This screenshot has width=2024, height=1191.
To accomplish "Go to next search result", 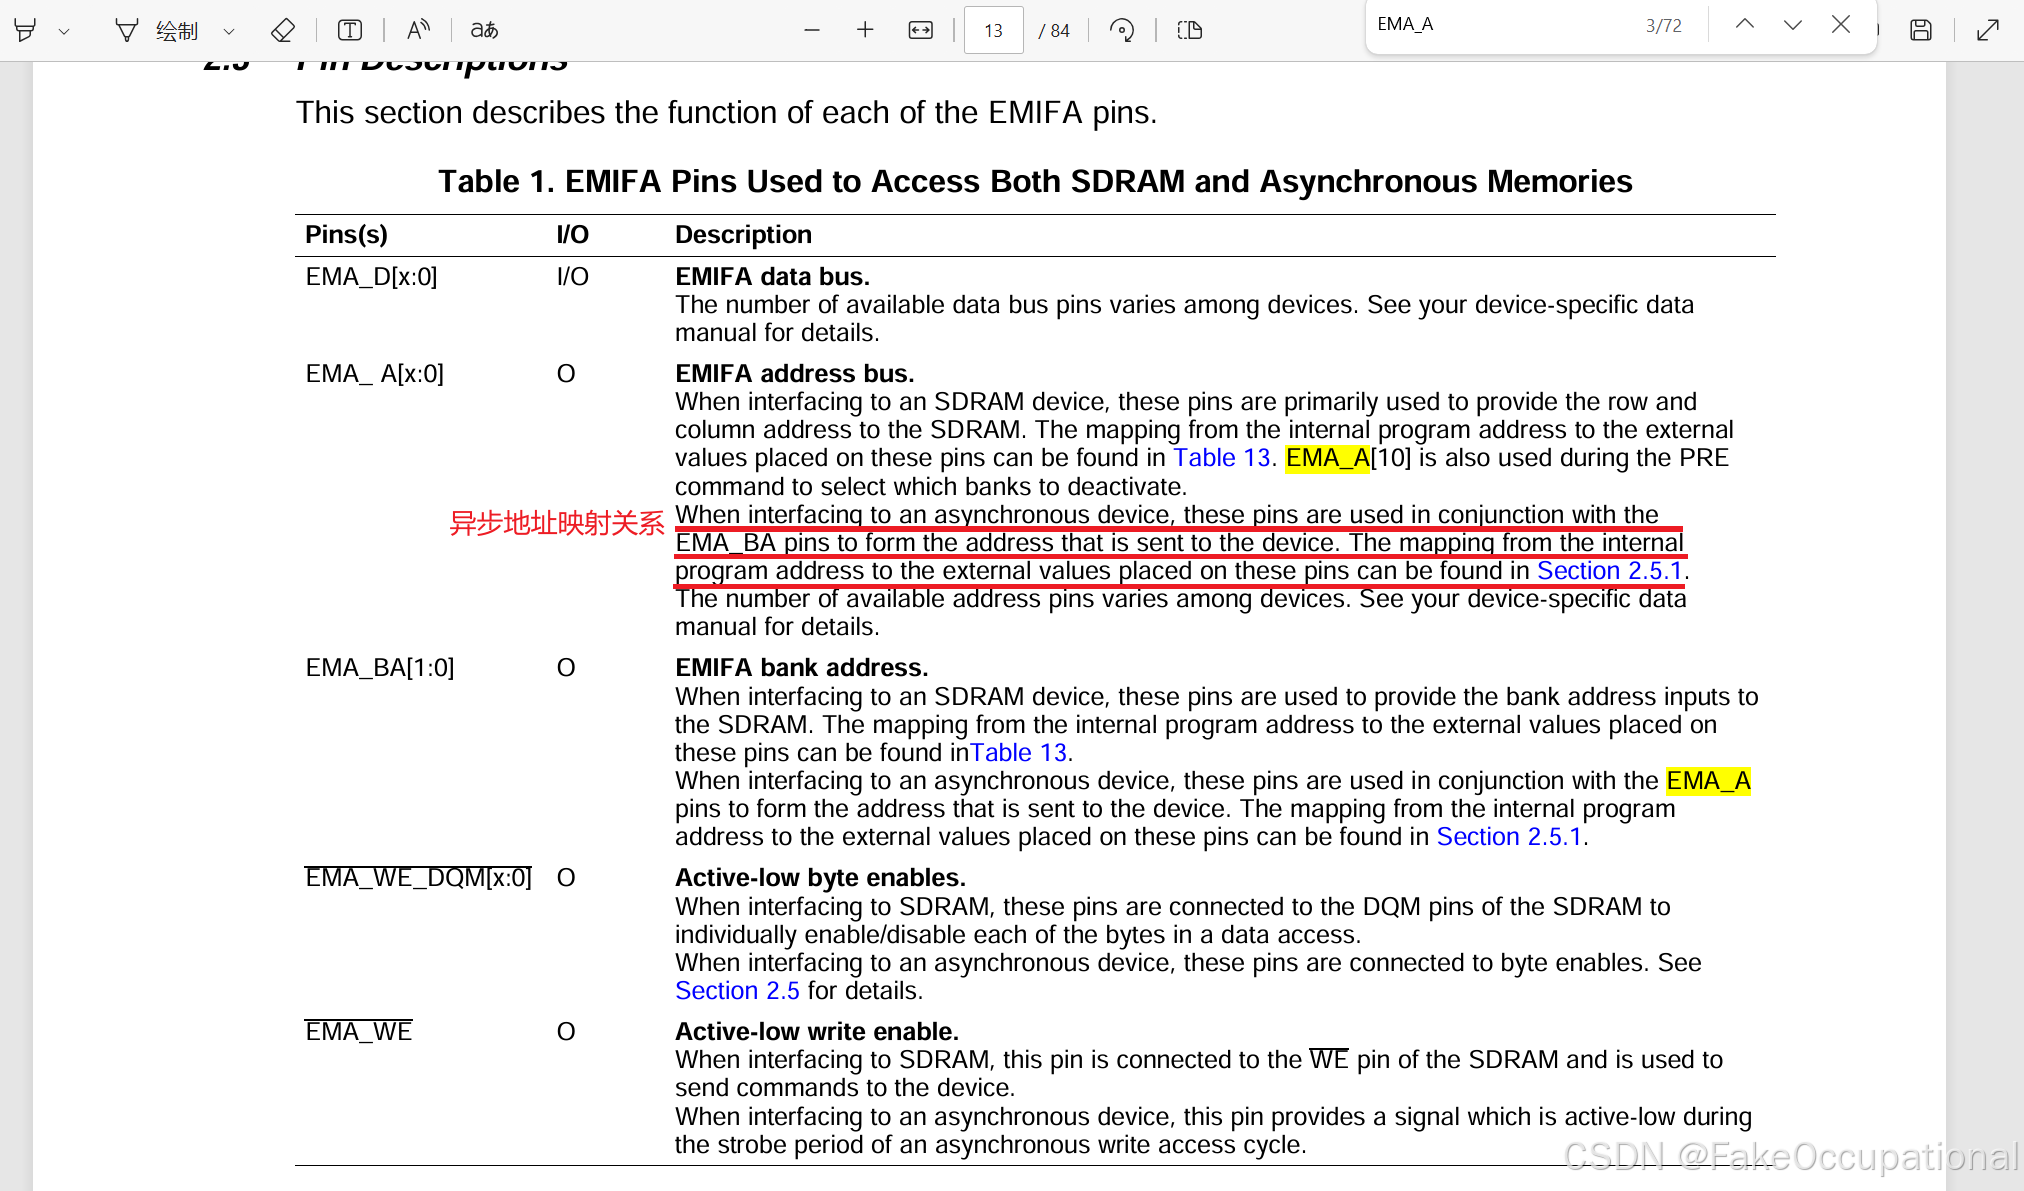I will tap(1793, 24).
